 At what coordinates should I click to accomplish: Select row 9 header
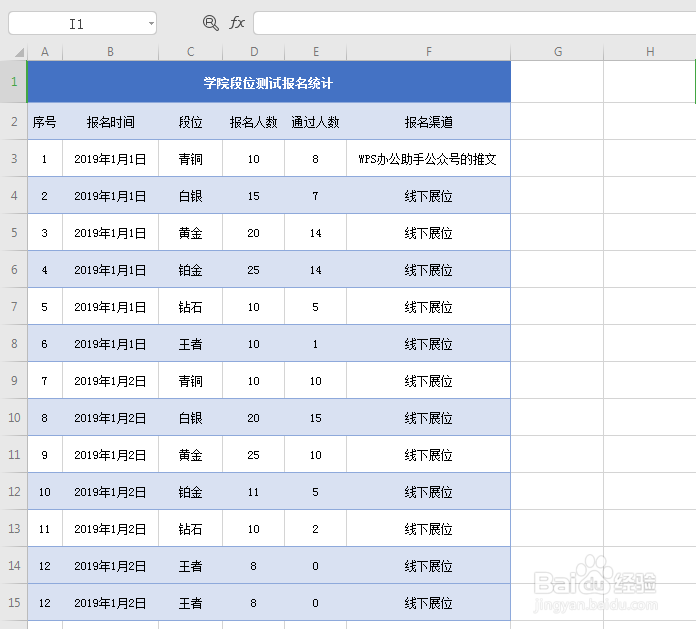tap(14, 380)
